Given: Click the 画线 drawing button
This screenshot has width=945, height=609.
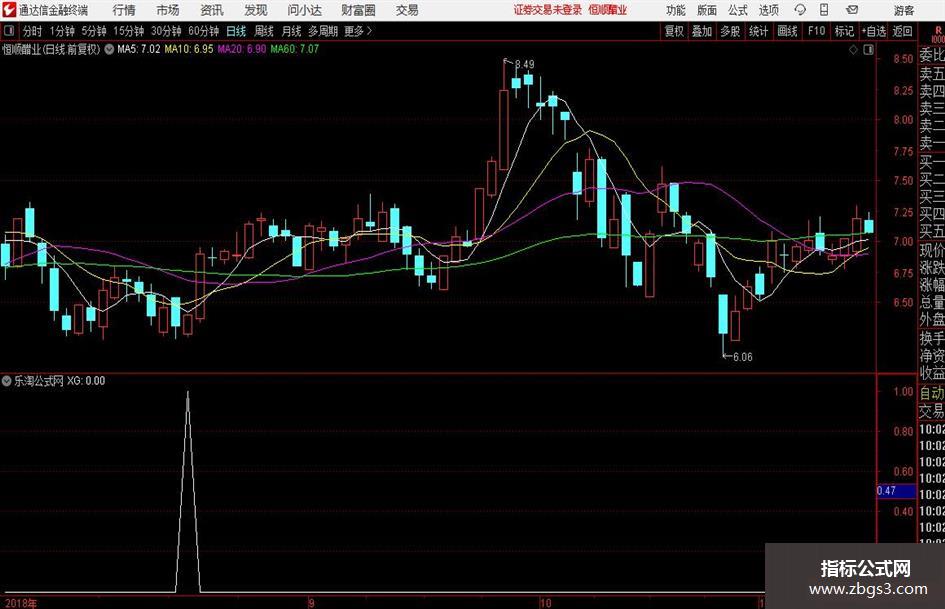Looking at the screenshot, I should (787, 31).
